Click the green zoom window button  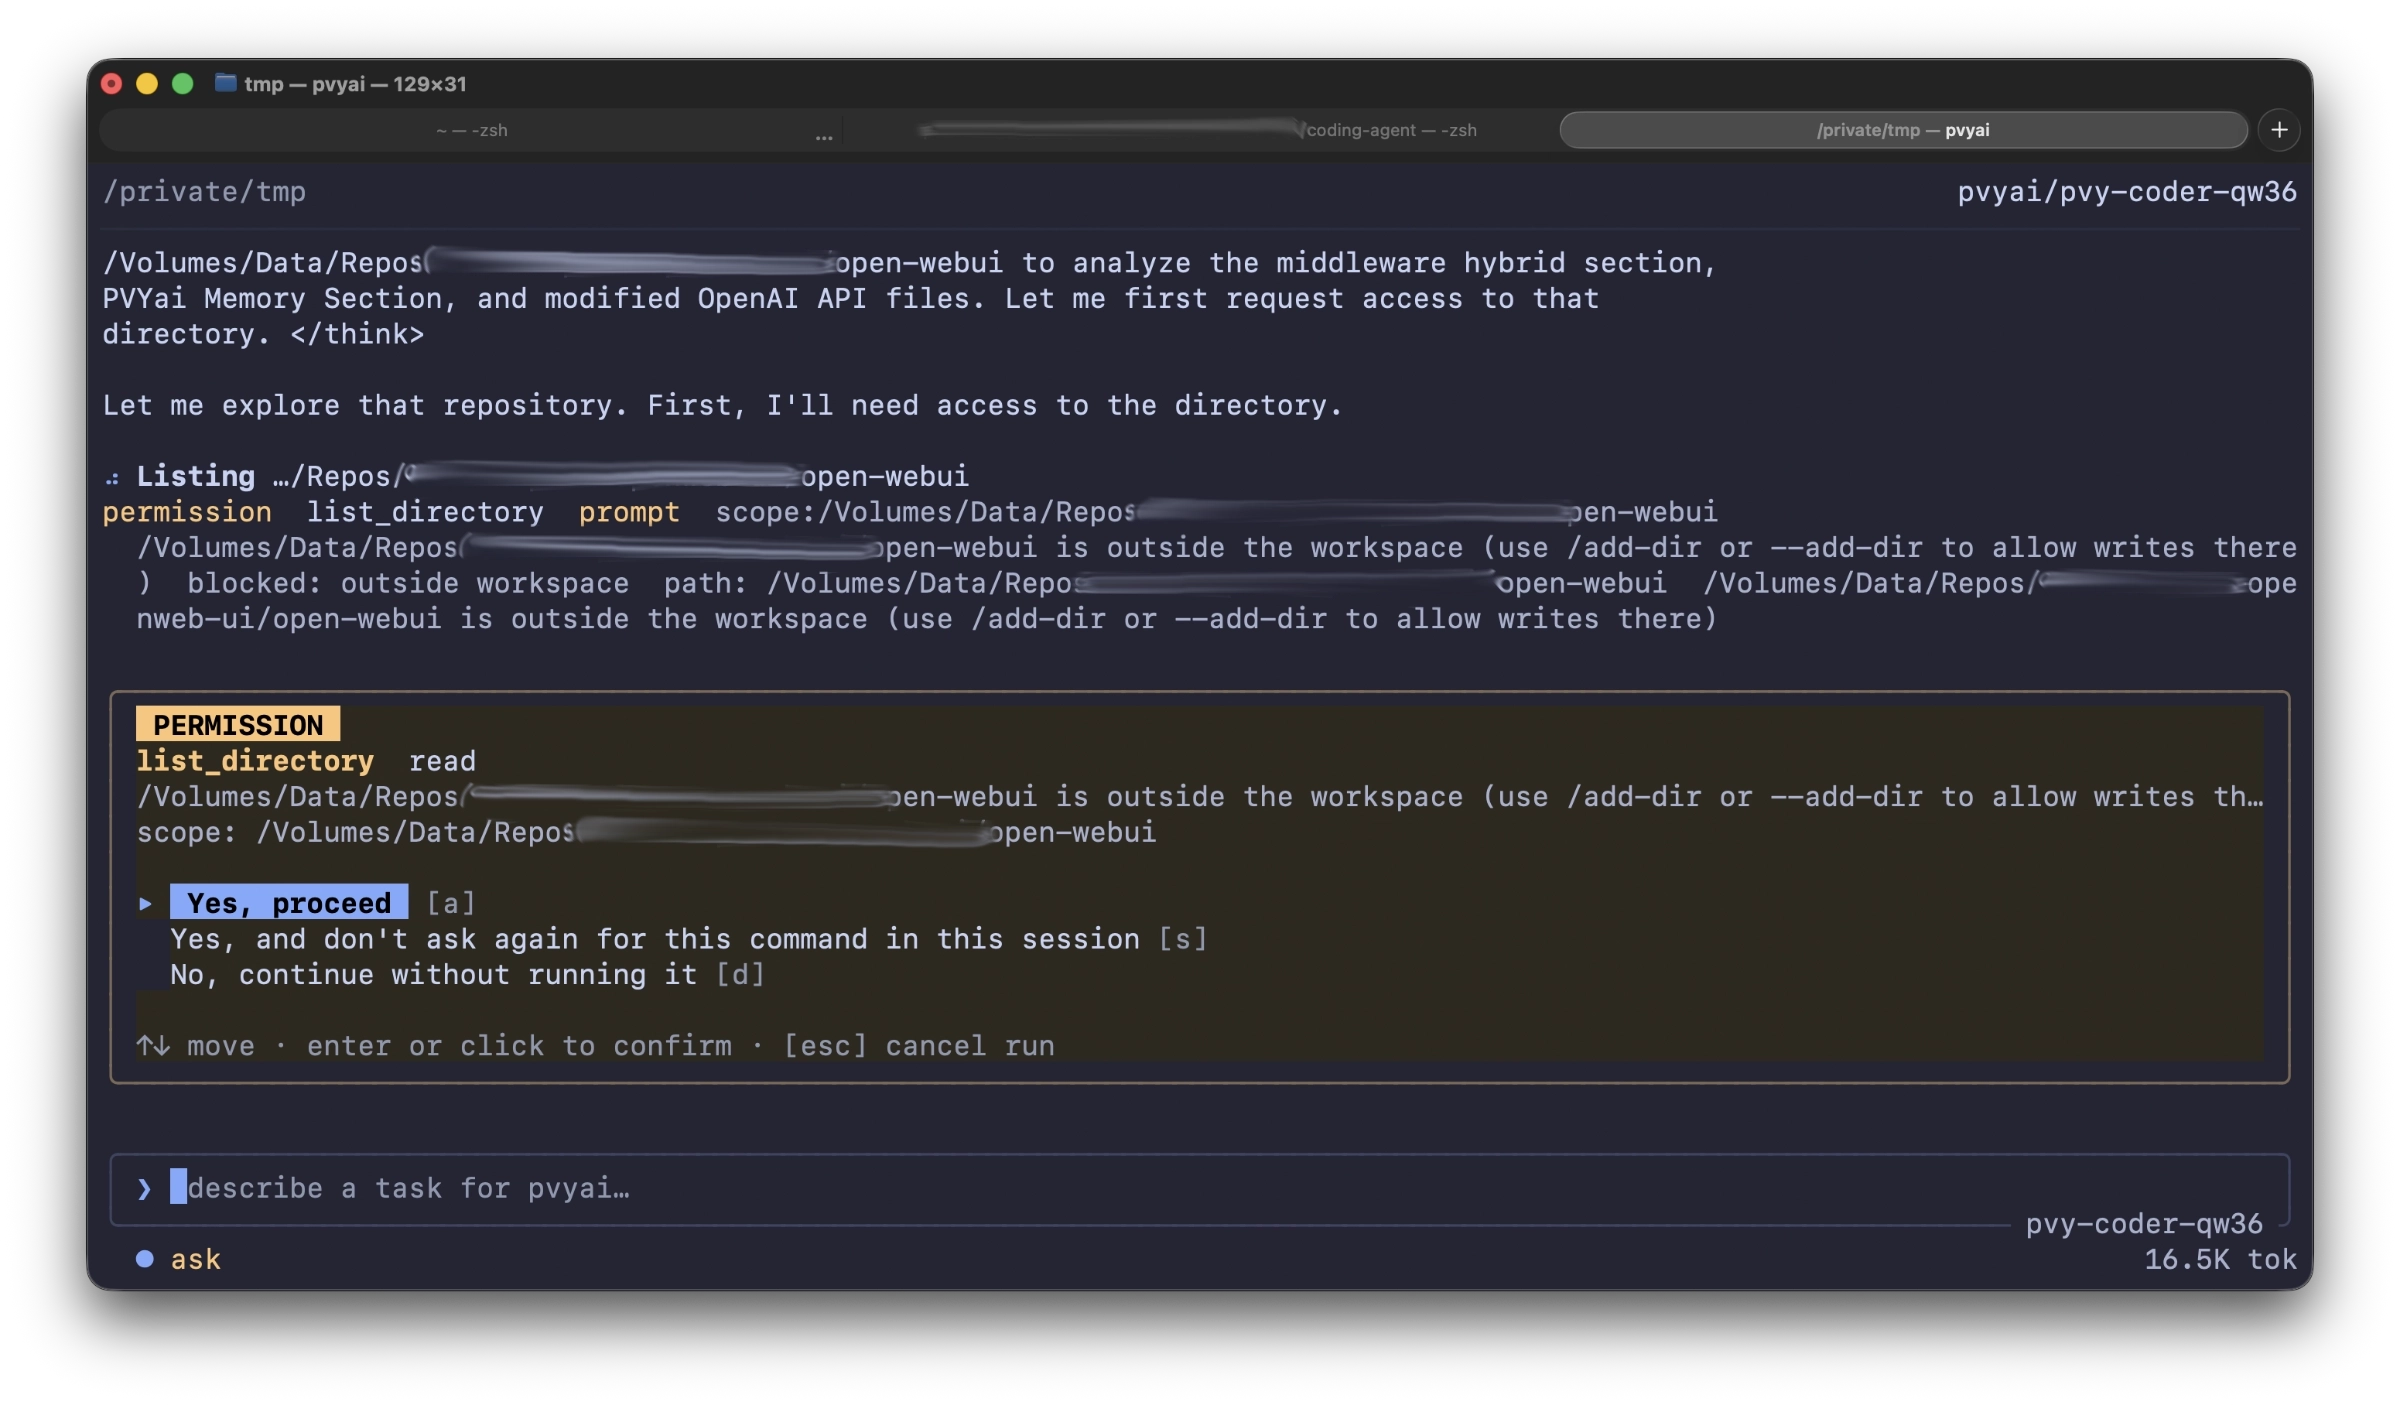pyautogui.click(x=182, y=84)
